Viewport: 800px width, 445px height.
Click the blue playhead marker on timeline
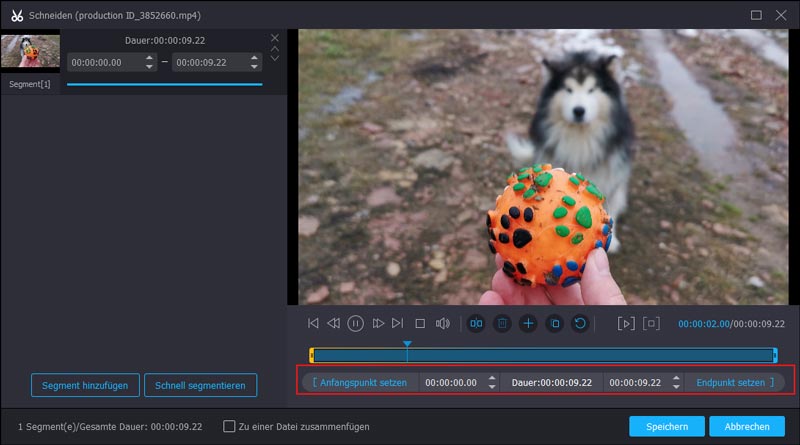point(407,345)
